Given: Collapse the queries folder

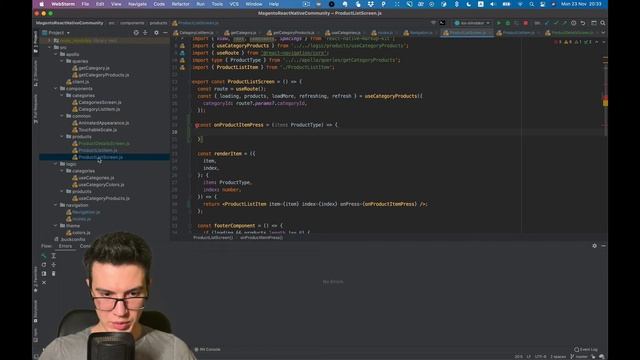Looking at the screenshot, I should click(x=62, y=61).
